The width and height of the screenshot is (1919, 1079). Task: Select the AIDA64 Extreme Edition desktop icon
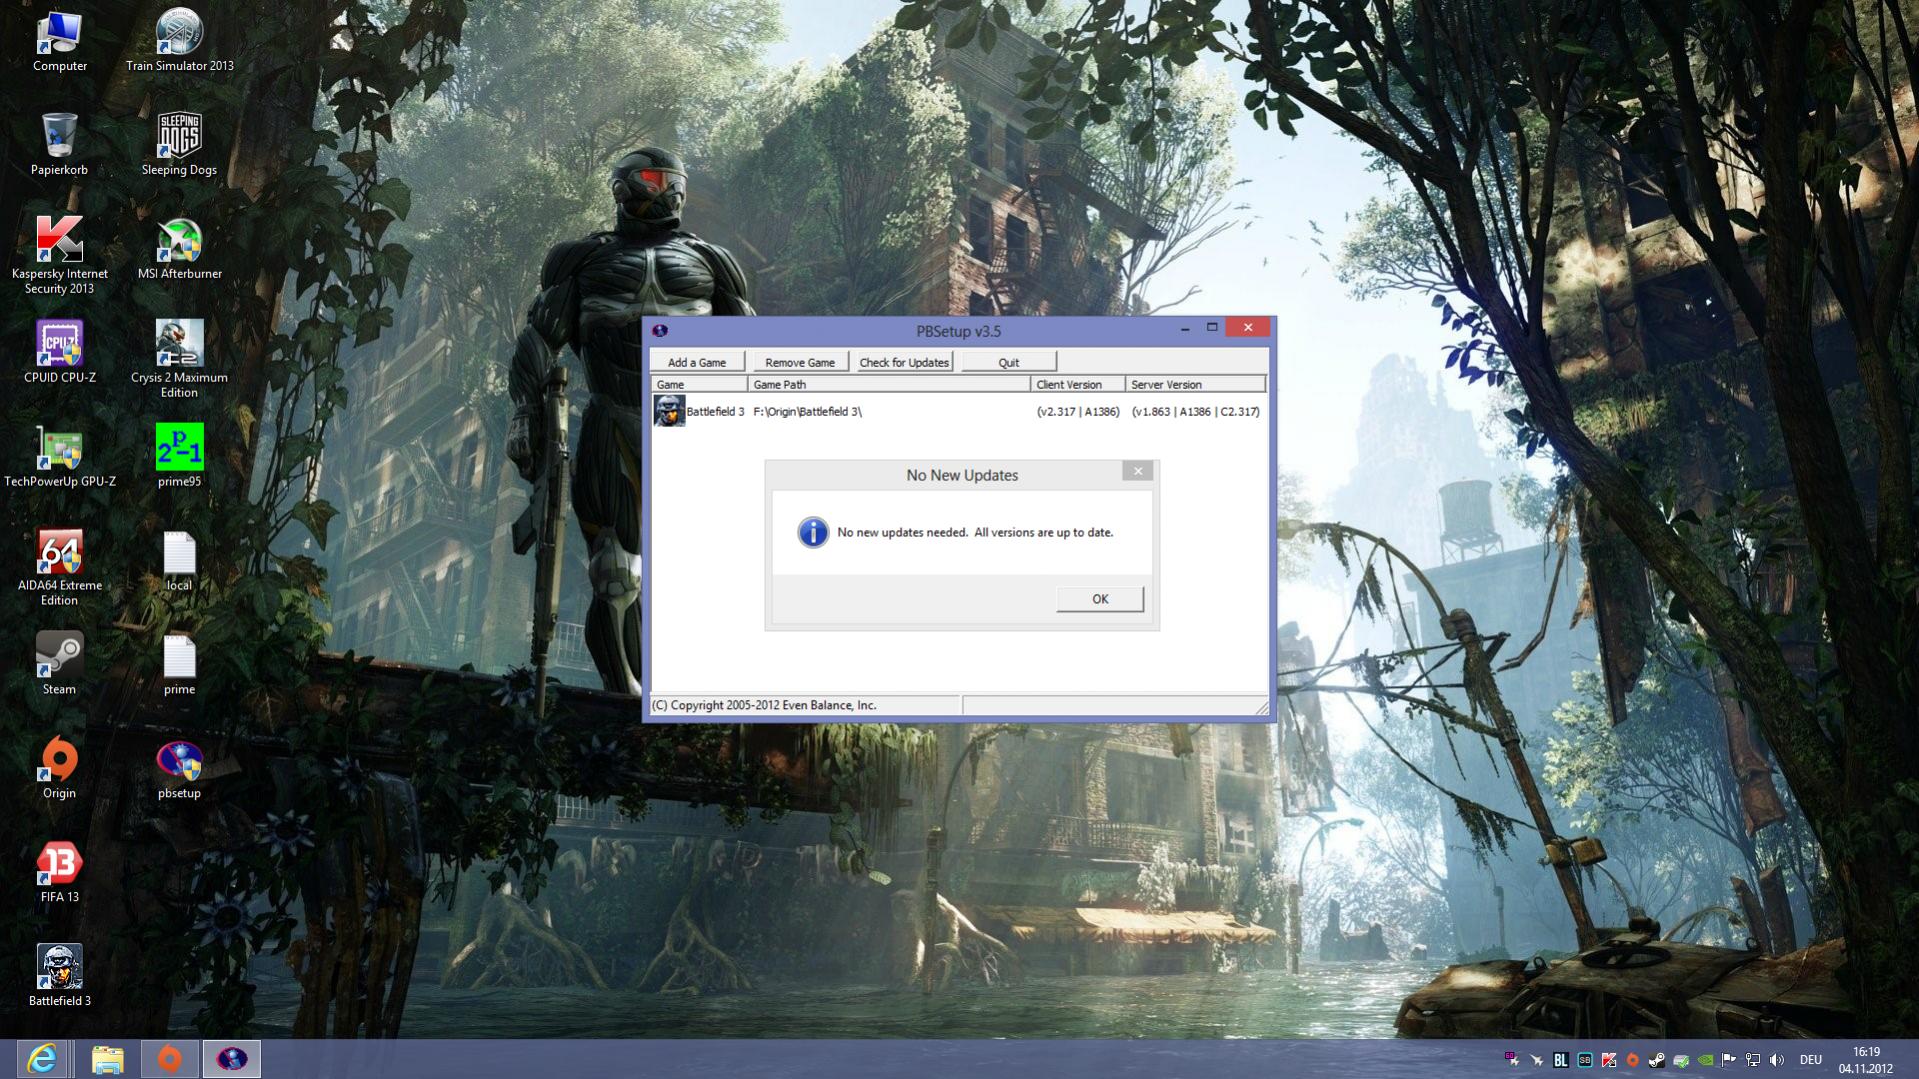60,567
